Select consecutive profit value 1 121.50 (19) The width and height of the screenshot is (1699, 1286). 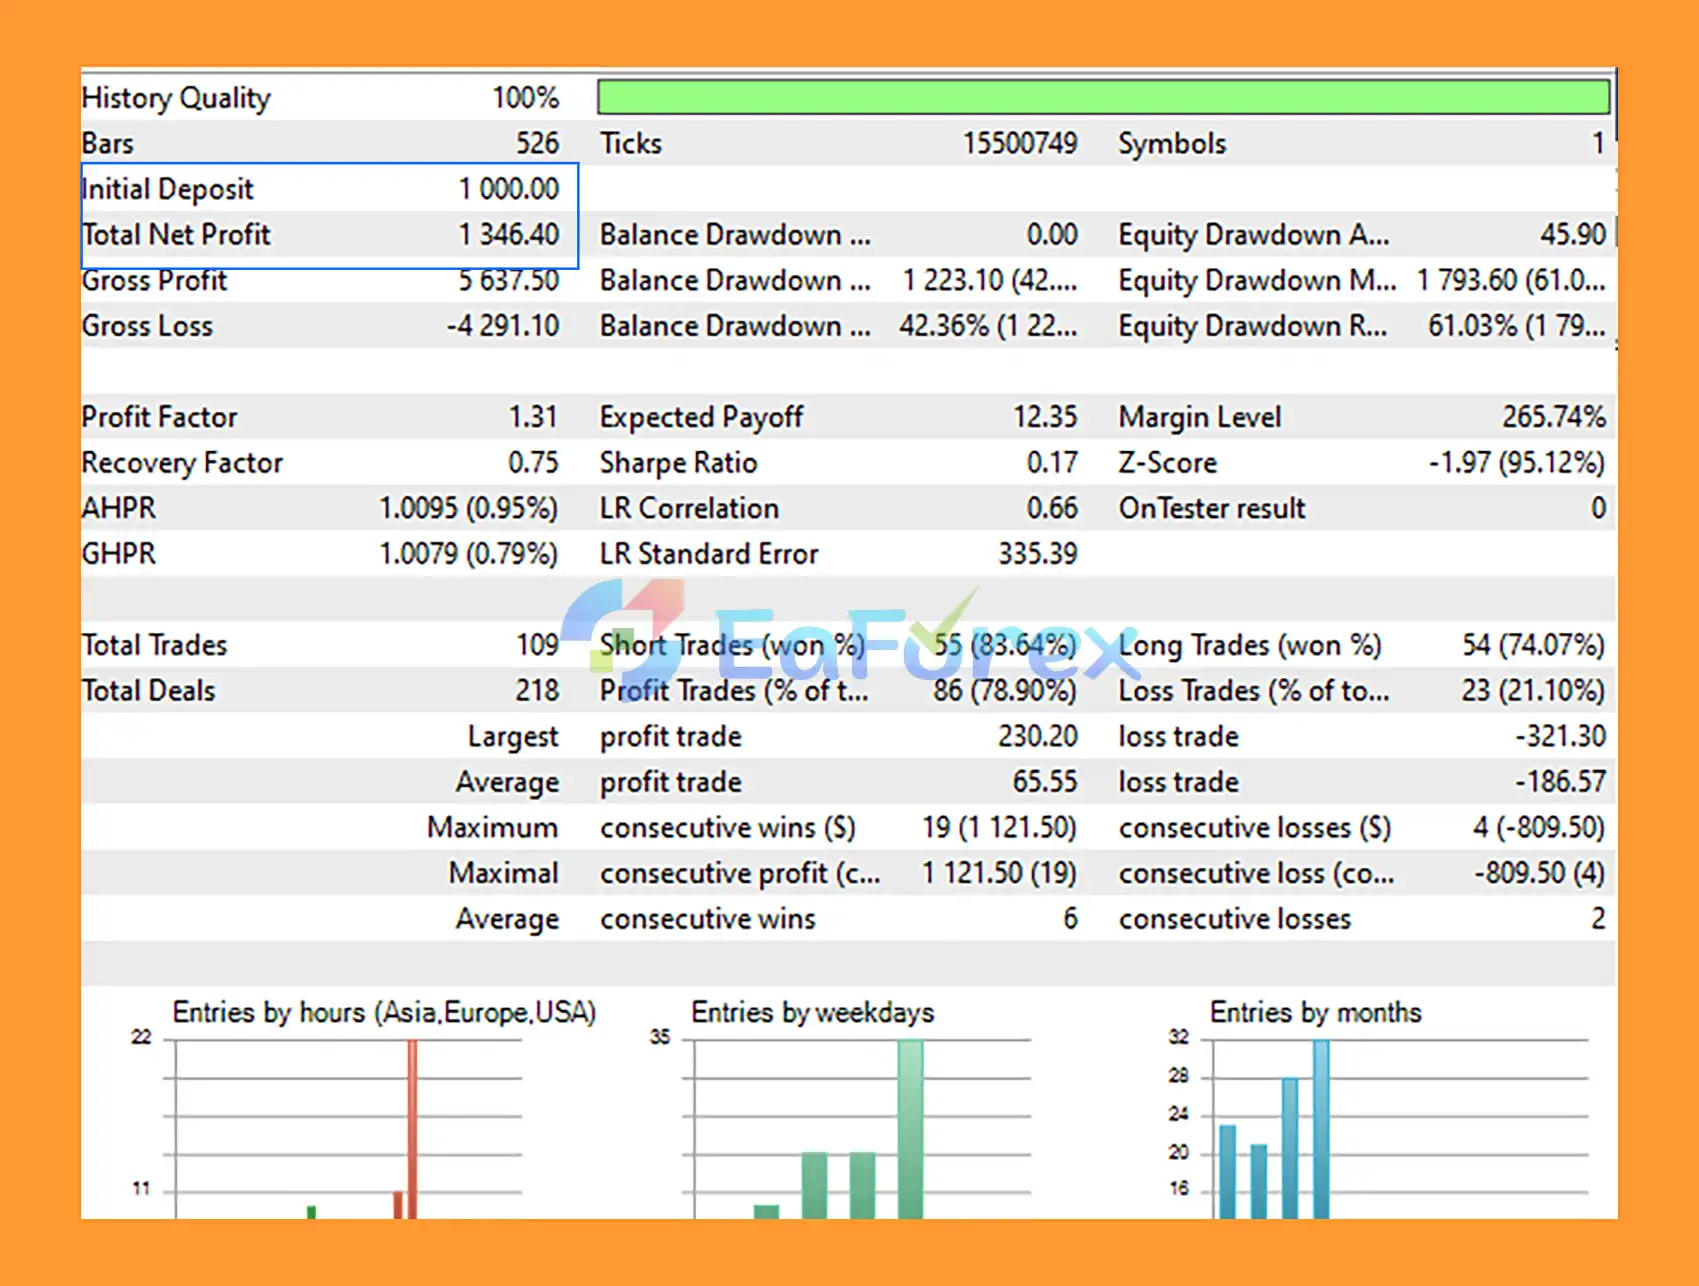[x=999, y=873]
